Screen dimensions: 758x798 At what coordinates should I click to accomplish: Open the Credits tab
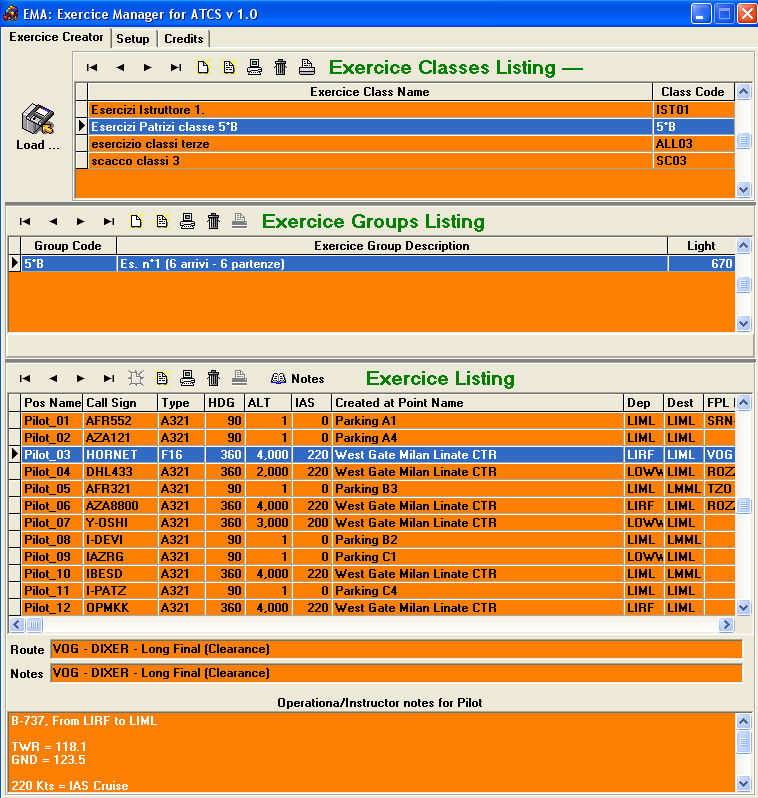(x=184, y=39)
